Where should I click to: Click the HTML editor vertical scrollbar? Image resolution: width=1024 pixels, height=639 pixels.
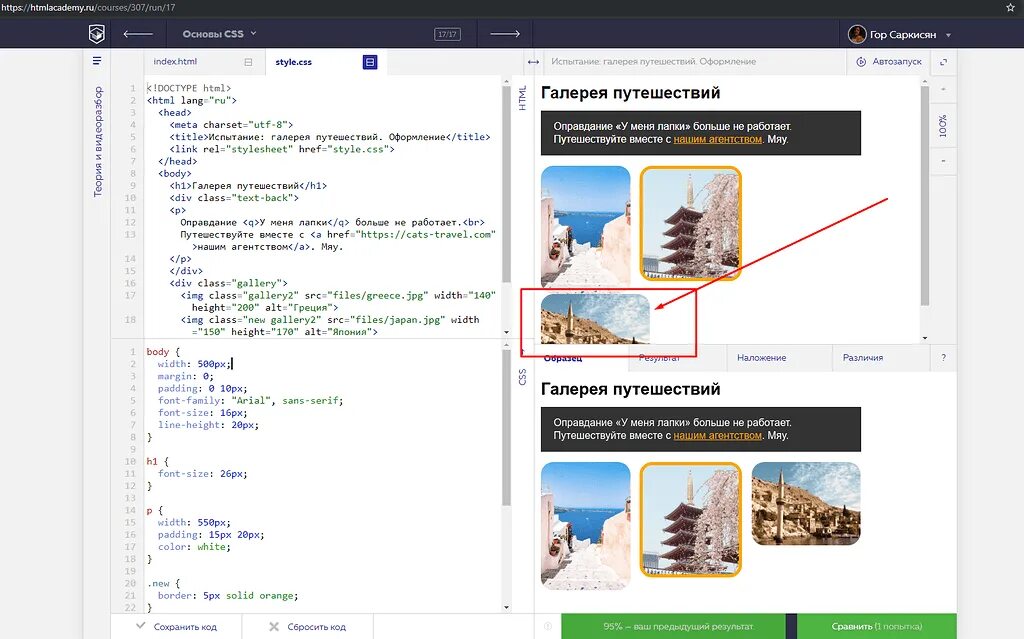(507, 185)
